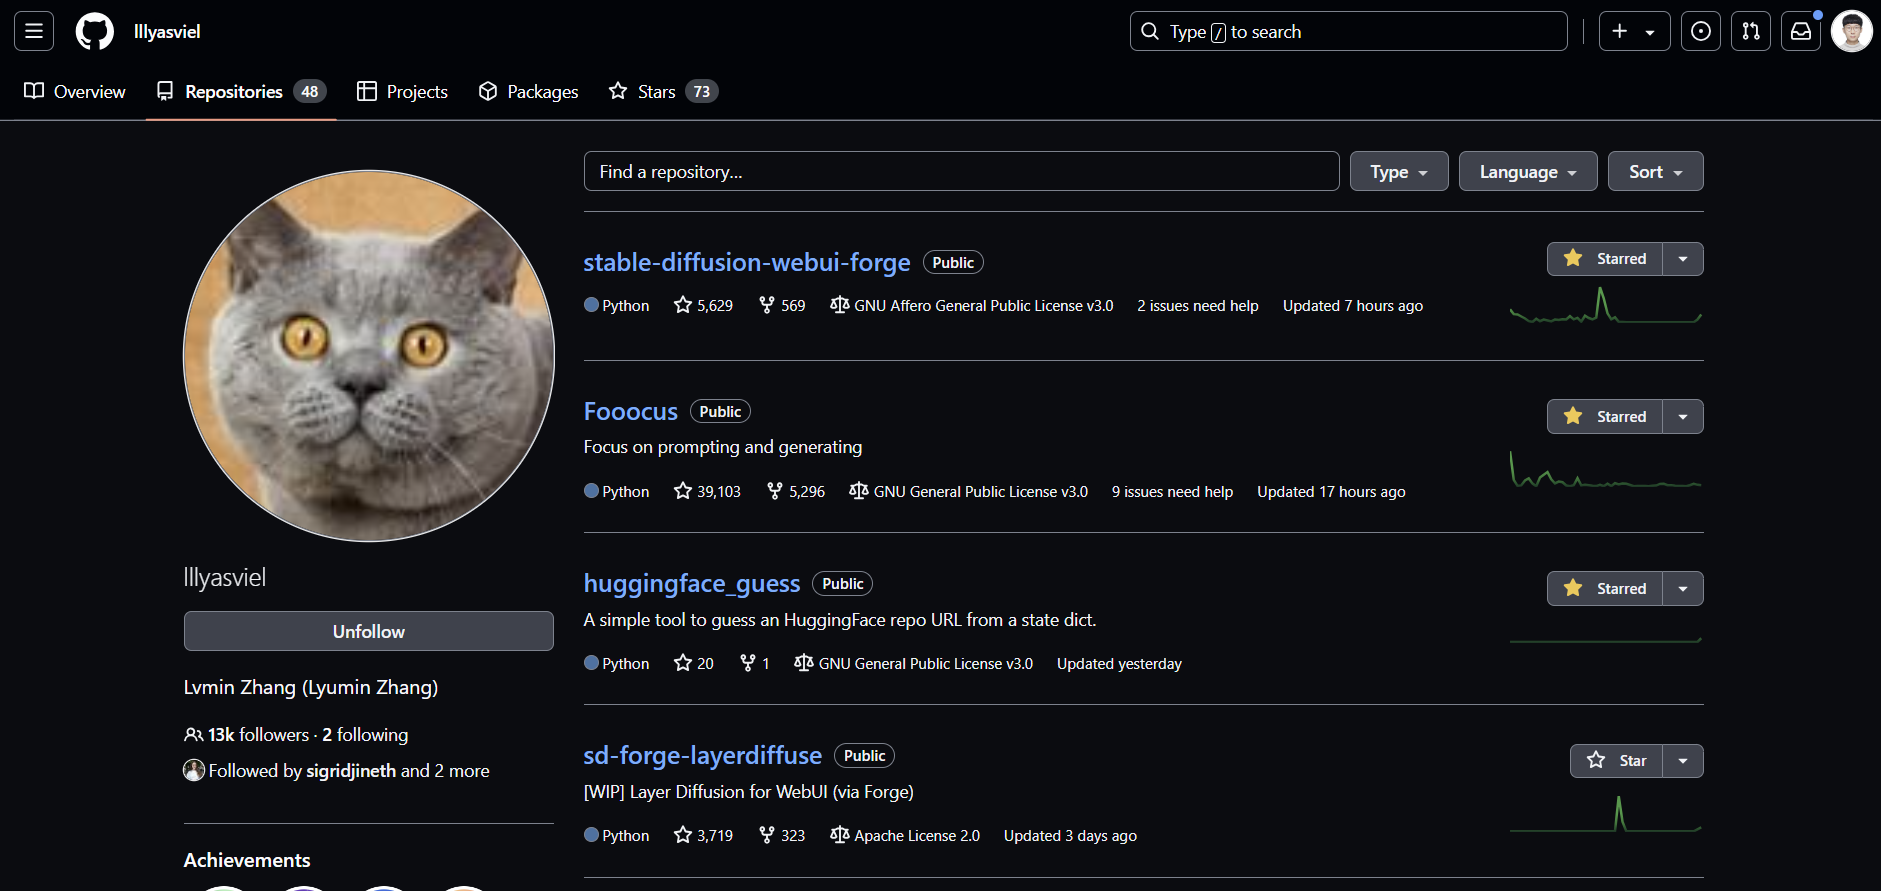Toggle the Starred button for Fooocus
The width and height of the screenshot is (1881, 891).
coord(1605,416)
